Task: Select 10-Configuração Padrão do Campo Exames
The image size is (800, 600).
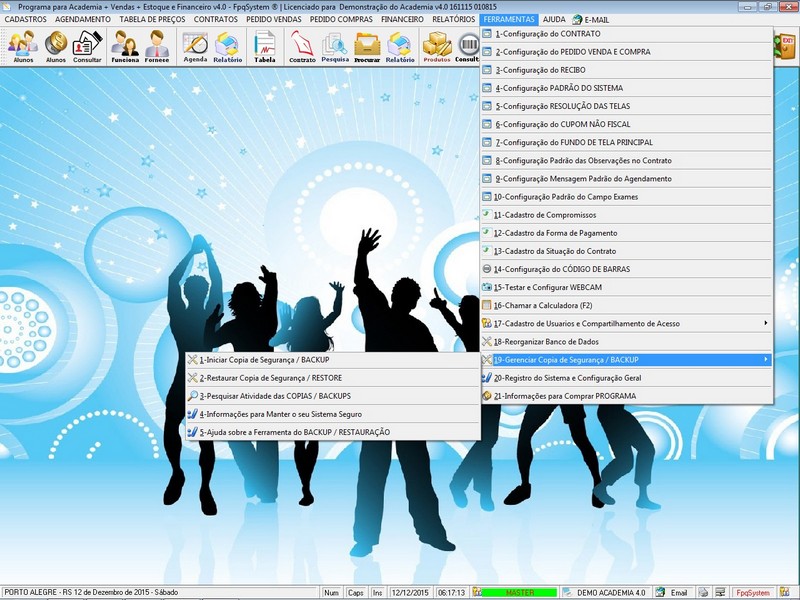Action: (x=627, y=196)
